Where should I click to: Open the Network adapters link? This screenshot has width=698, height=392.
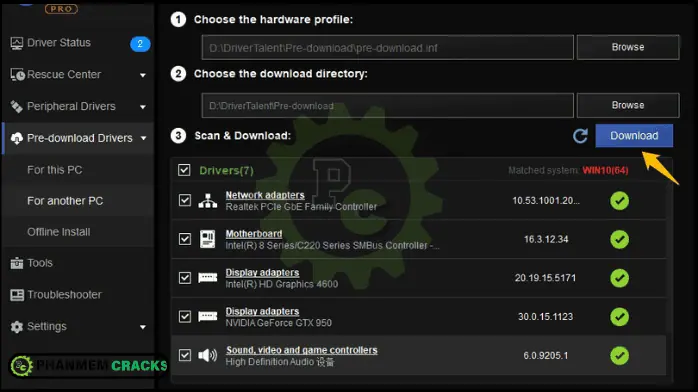pyautogui.click(x=265, y=195)
